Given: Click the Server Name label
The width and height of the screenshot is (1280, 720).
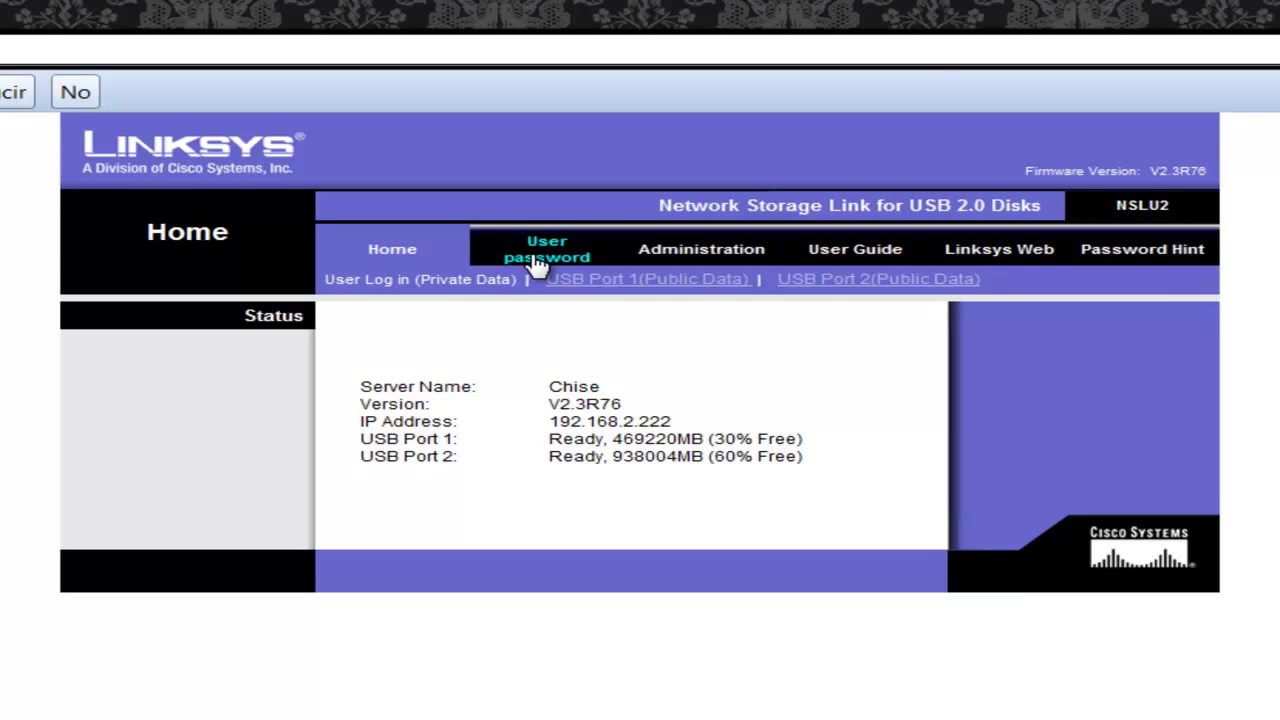Looking at the screenshot, I should [x=418, y=387].
